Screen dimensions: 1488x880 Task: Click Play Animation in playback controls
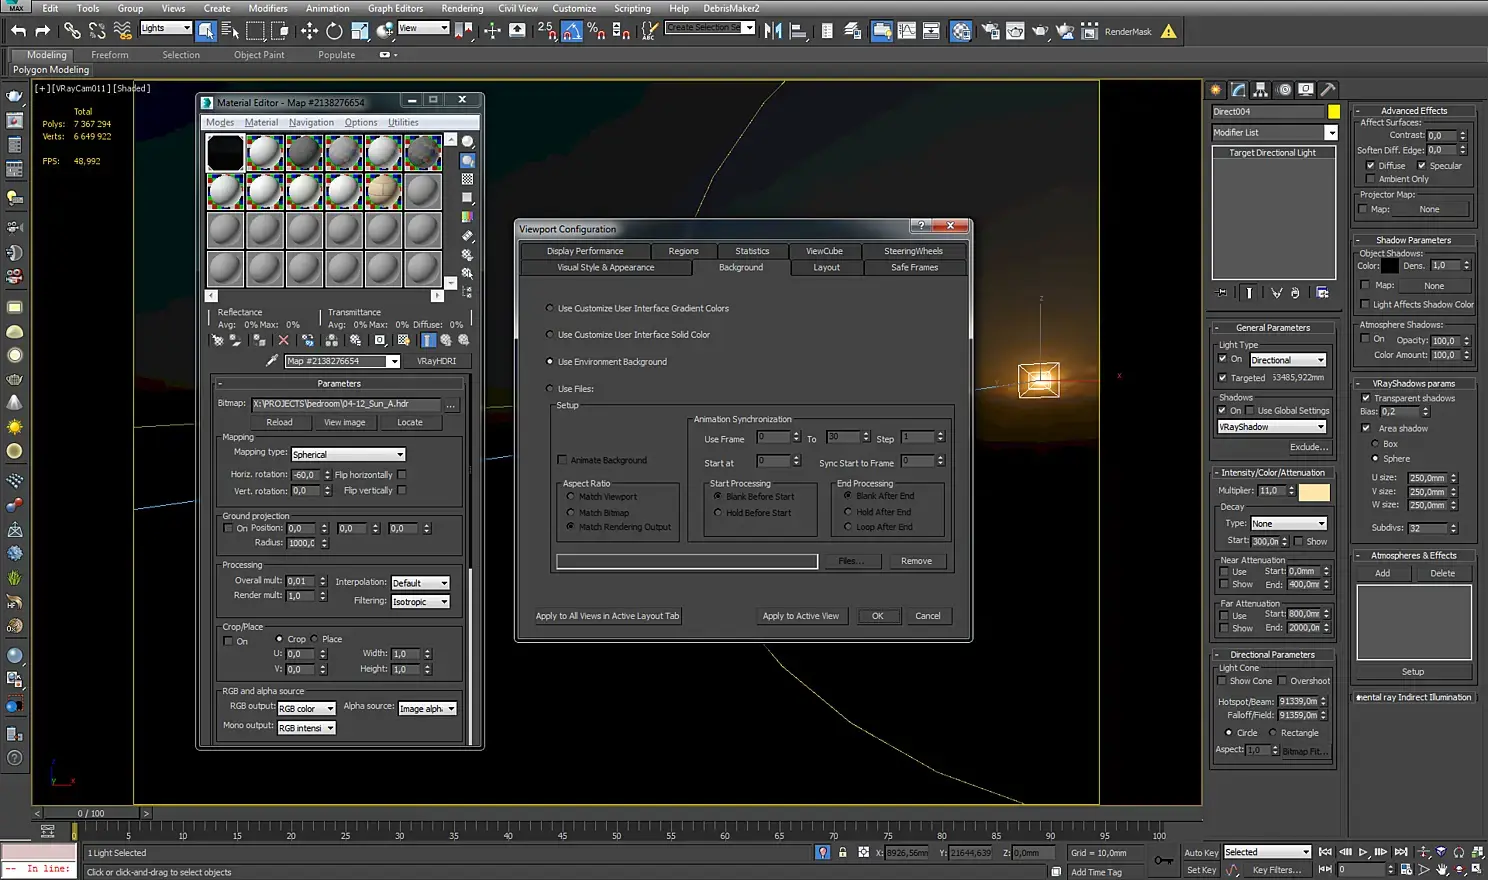tap(1363, 852)
